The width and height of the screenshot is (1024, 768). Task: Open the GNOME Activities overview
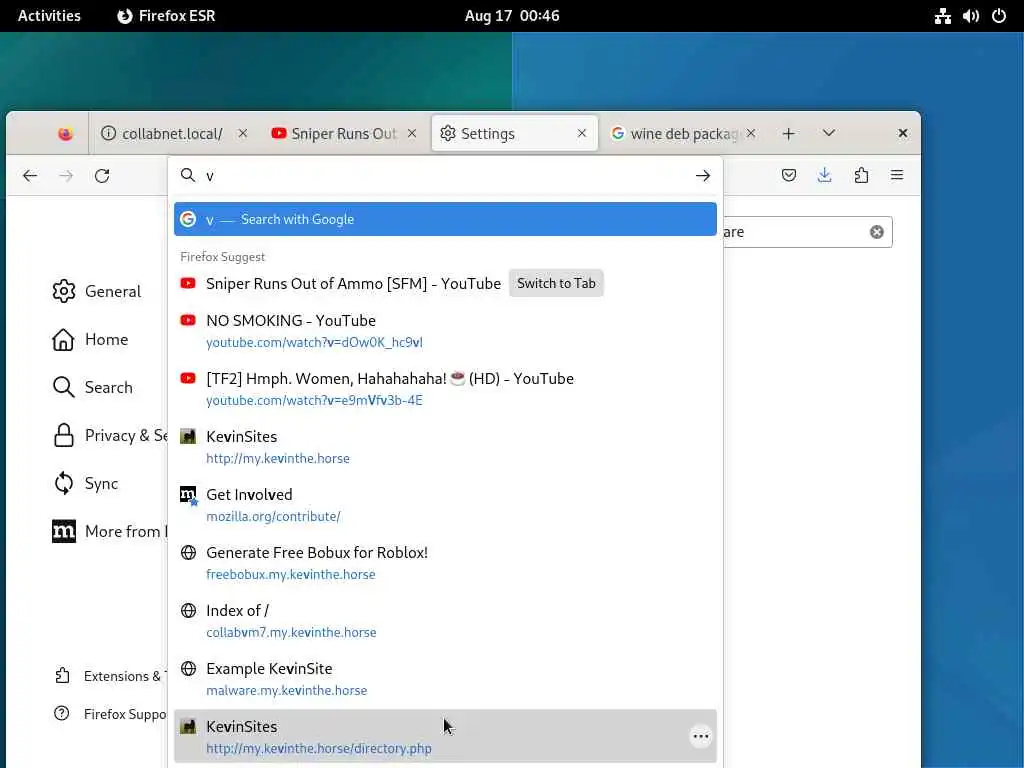[49, 16]
